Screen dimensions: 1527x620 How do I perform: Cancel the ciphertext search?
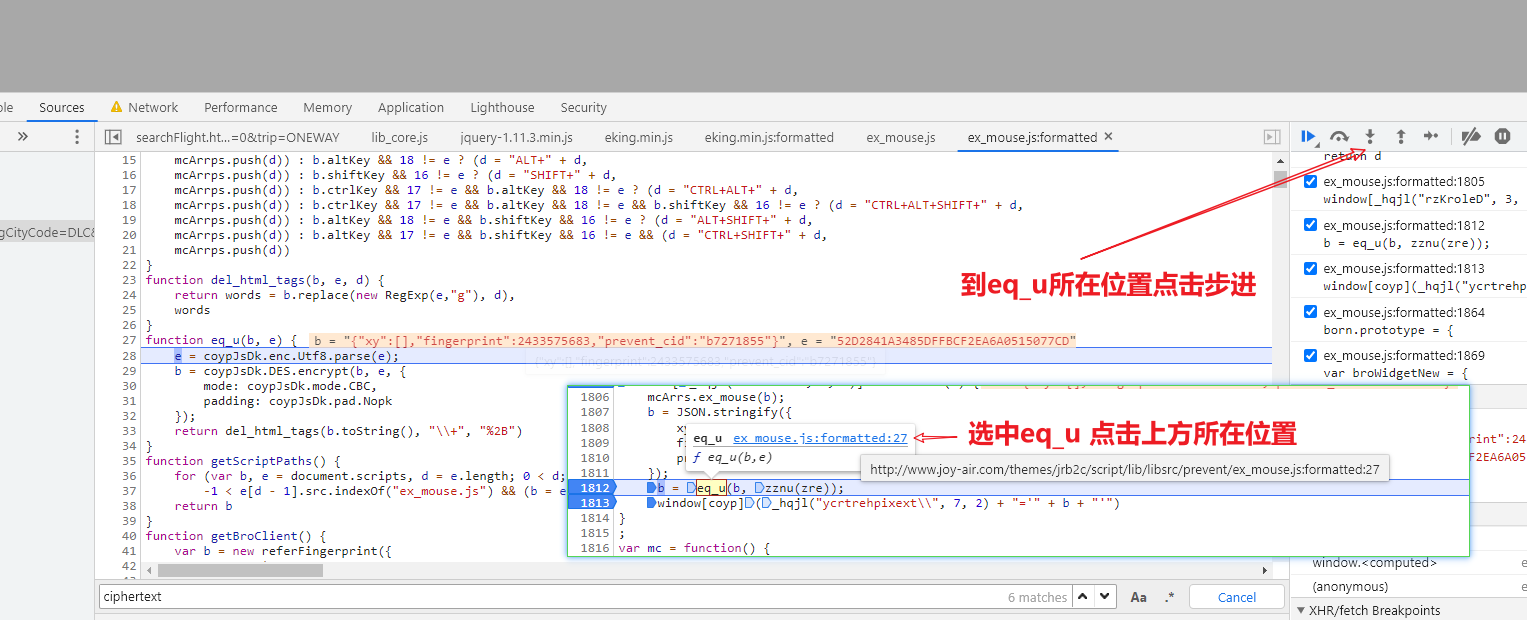coord(1237,597)
